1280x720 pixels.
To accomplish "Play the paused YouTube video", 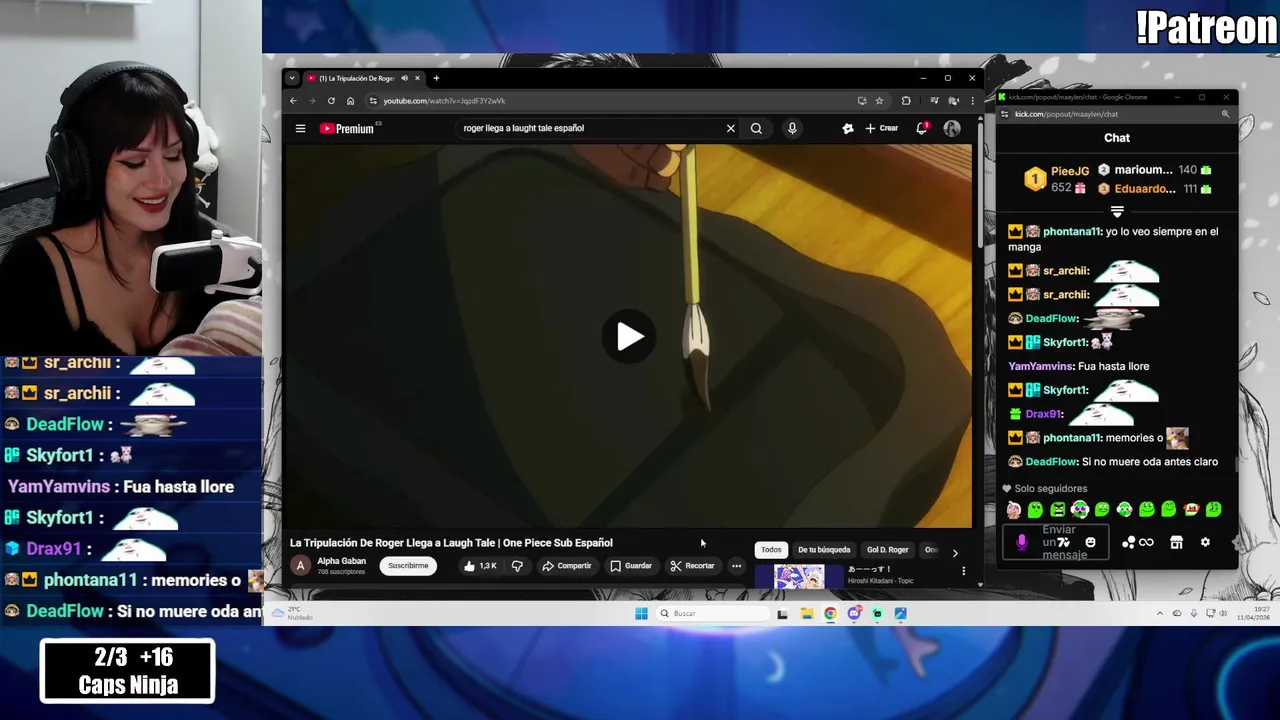I will [629, 337].
